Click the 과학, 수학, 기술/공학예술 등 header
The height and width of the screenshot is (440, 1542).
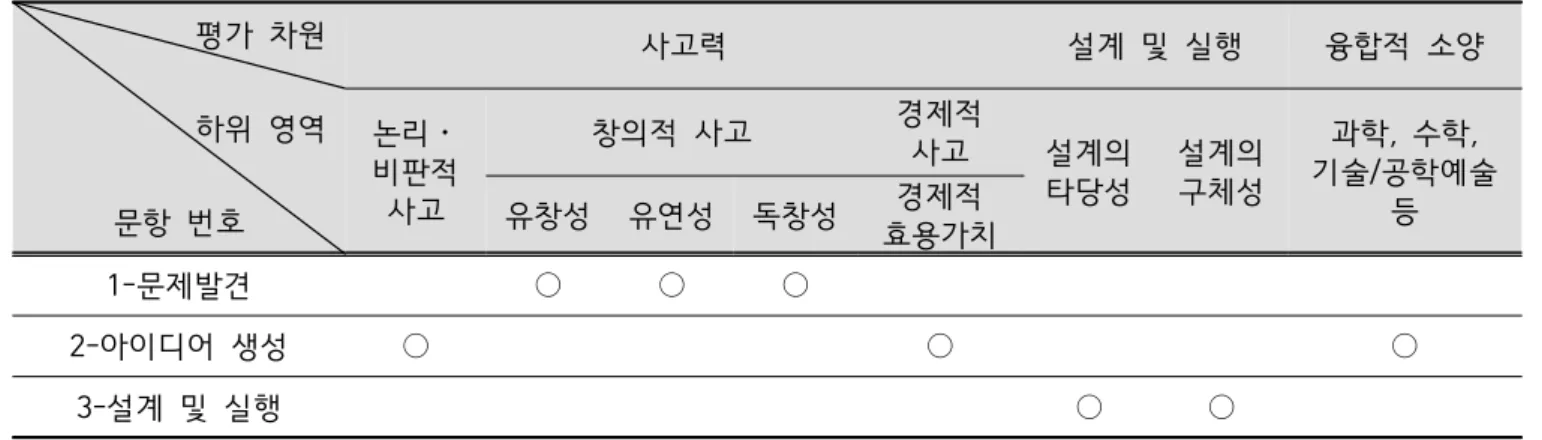(x=1404, y=173)
